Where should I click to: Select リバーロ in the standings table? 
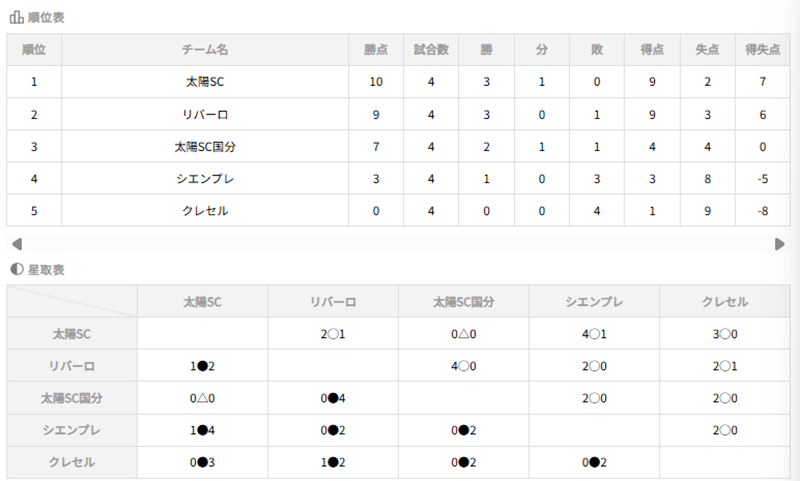[205, 115]
